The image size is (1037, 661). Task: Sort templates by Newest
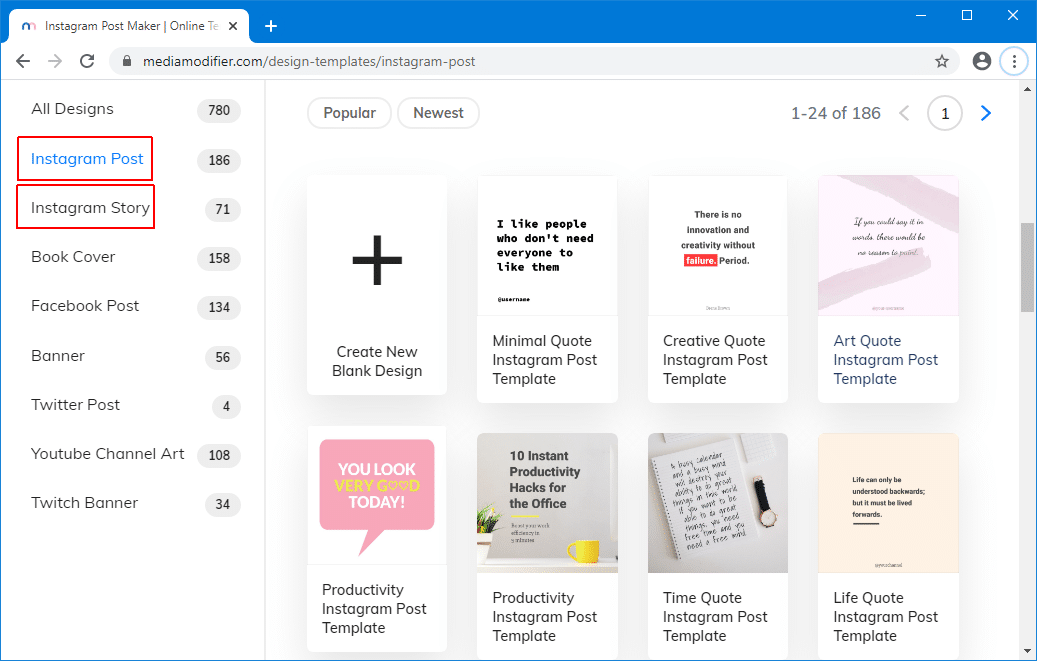tap(438, 113)
